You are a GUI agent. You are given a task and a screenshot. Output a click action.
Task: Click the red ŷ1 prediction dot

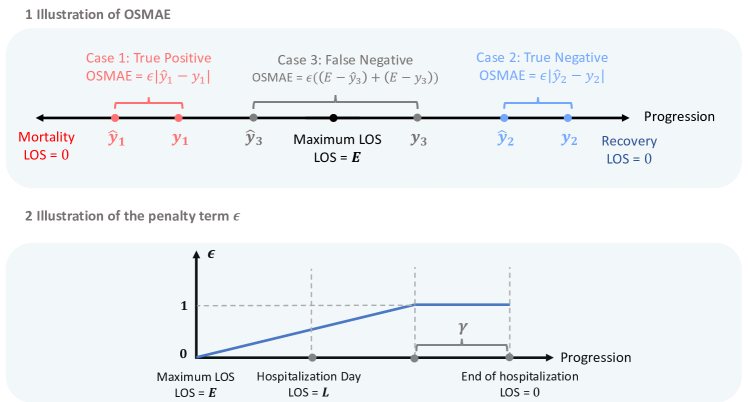coord(115,118)
